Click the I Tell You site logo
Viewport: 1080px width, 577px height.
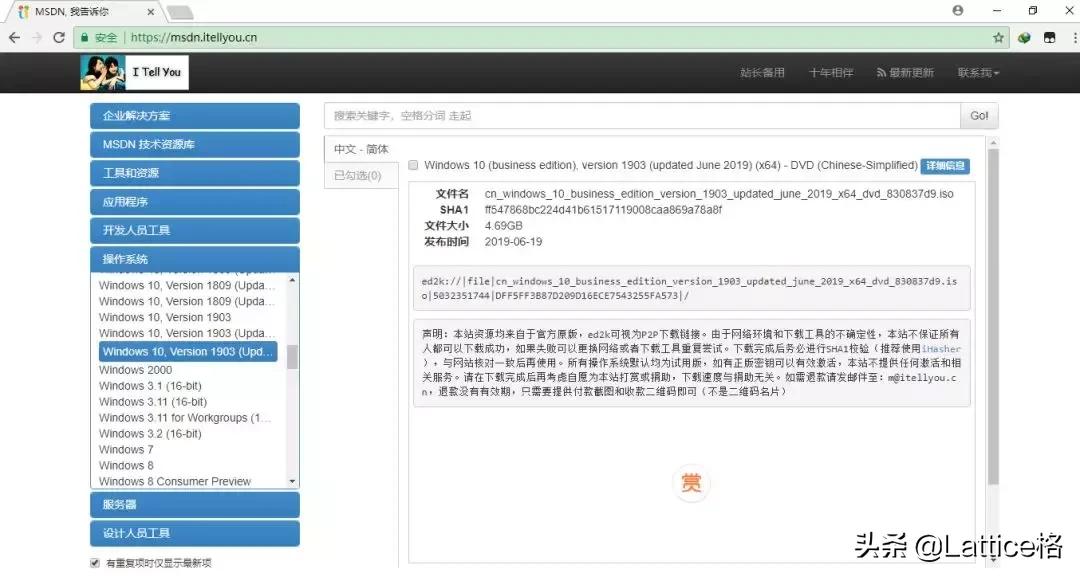point(135,72)
